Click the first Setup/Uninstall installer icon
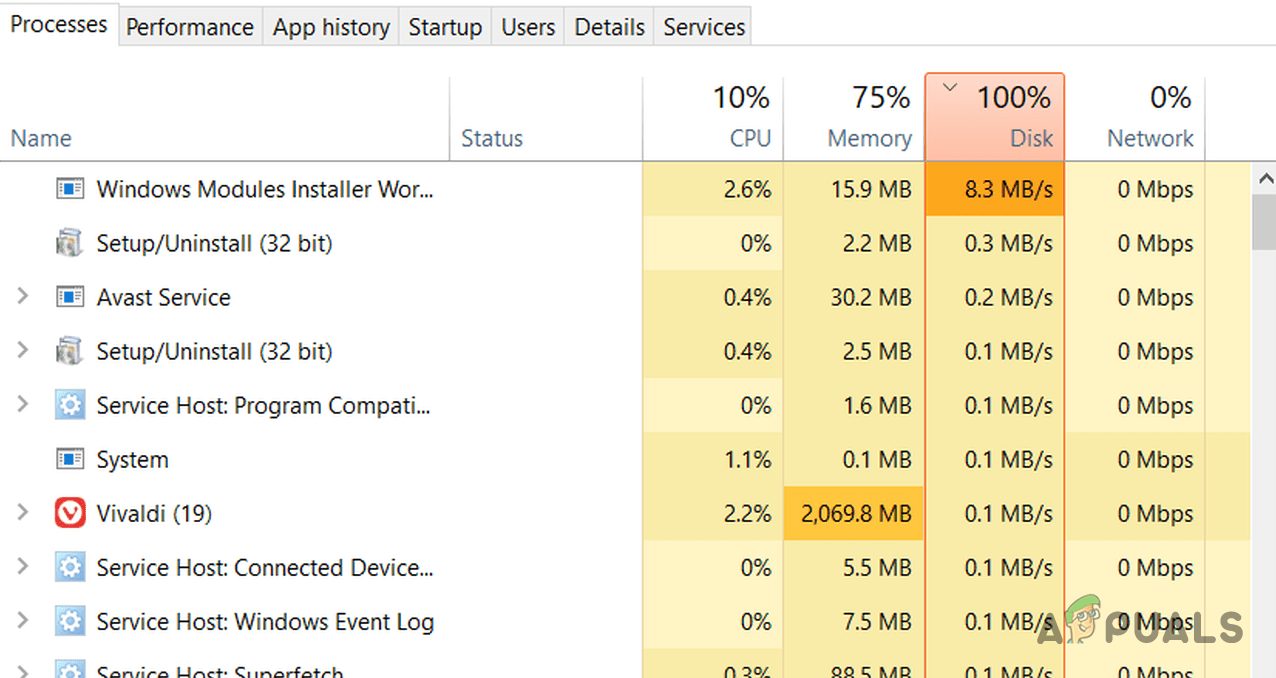 point(69,243)
